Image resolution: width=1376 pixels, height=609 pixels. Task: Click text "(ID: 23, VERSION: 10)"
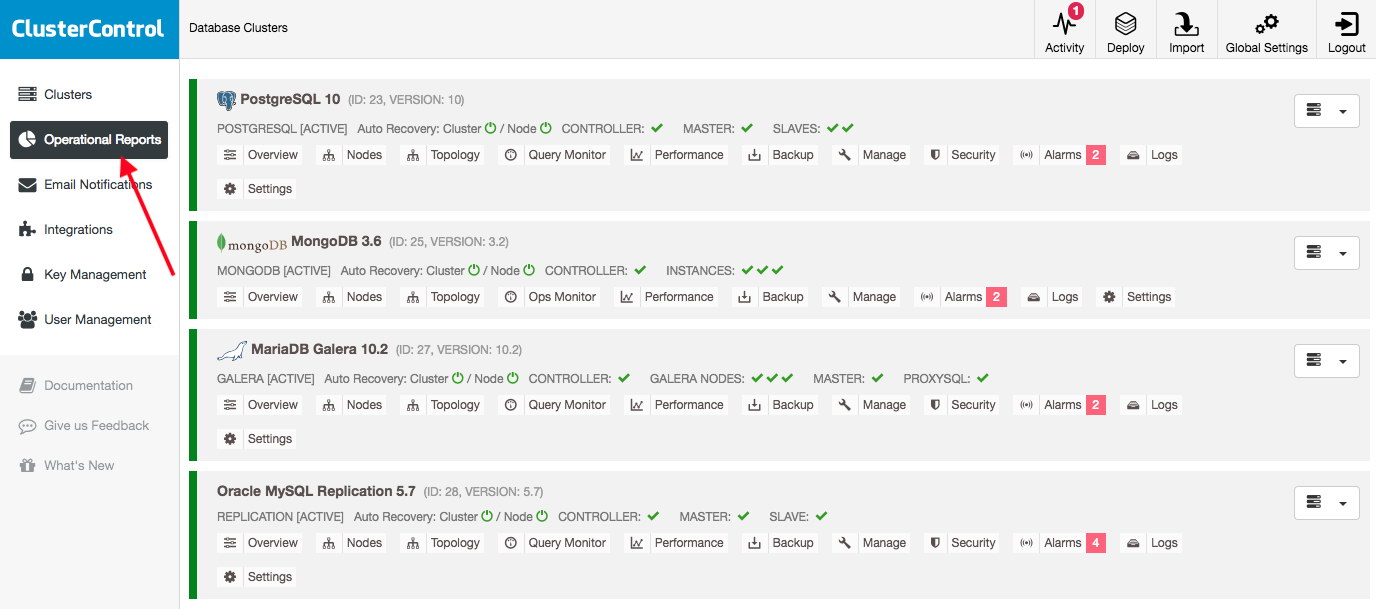pos(406,100)
